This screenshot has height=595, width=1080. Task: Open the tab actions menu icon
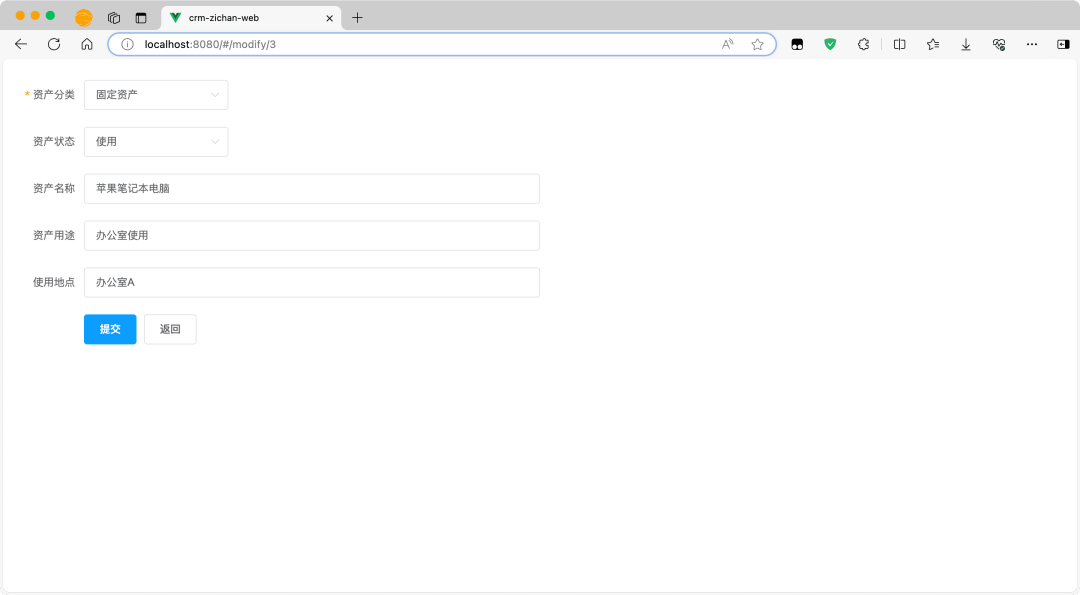[x=141, y=18]
